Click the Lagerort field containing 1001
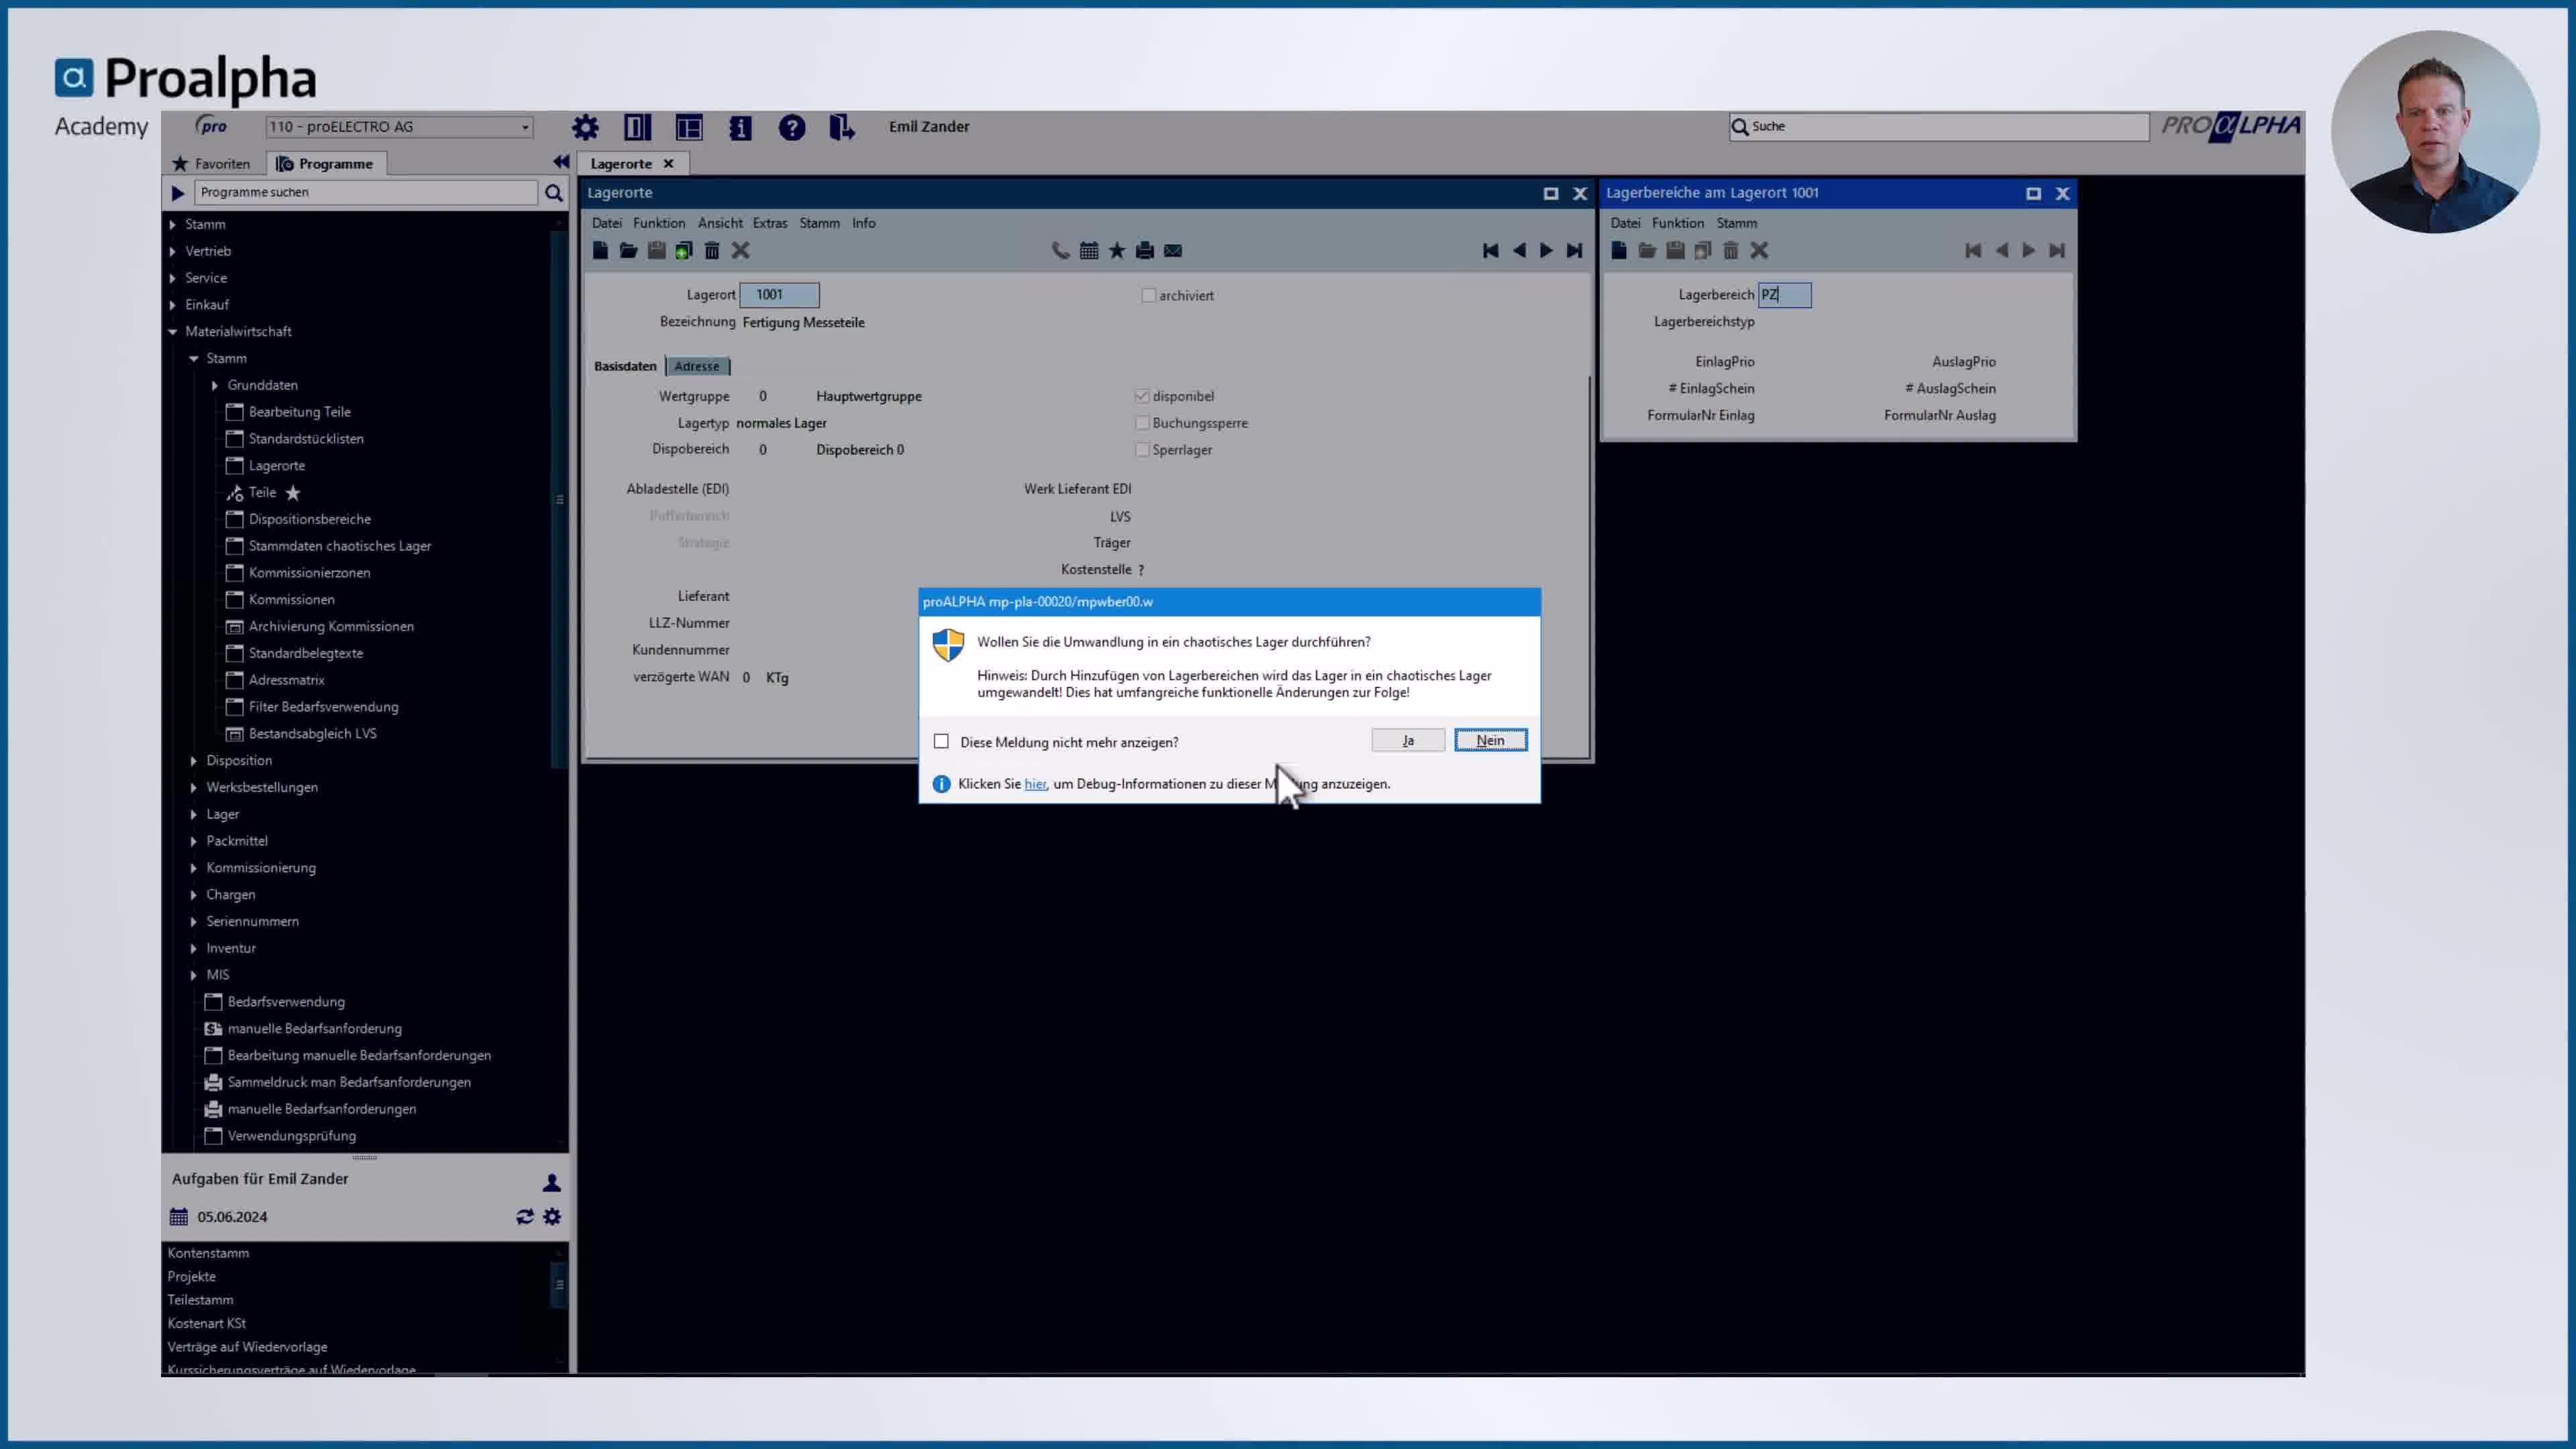Screen dimensions: 2576x1449 click(780, 294)
